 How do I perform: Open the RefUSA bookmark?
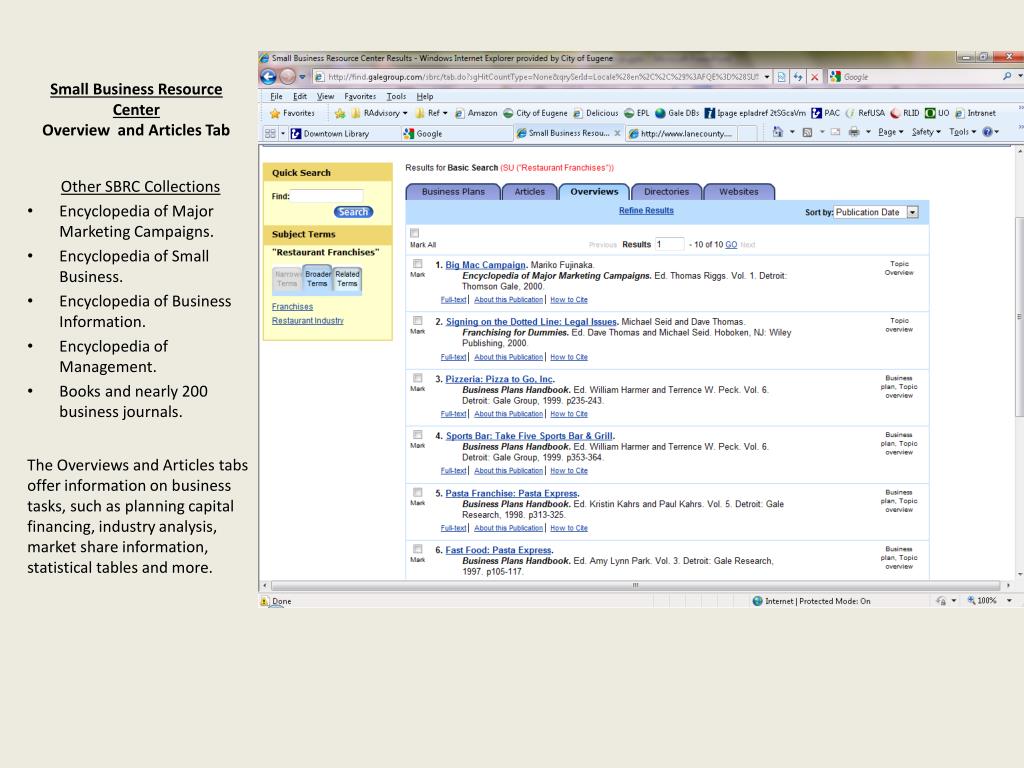pos(865,113)
